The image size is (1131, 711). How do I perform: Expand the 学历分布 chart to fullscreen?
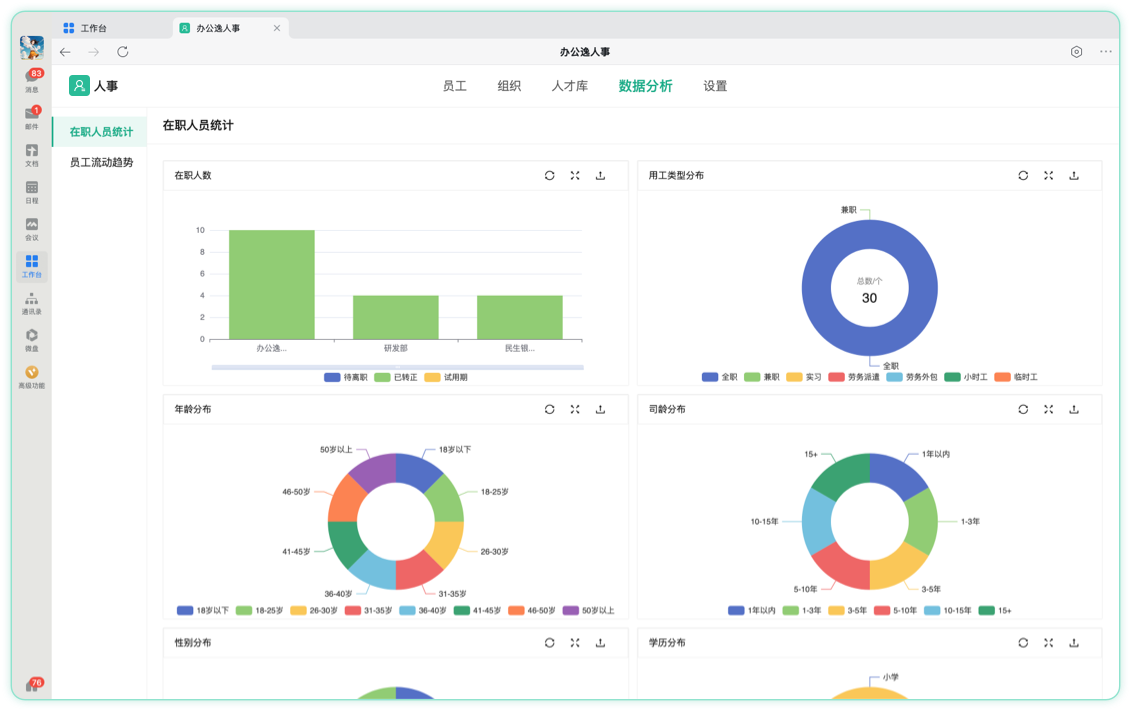(1049, 642)
